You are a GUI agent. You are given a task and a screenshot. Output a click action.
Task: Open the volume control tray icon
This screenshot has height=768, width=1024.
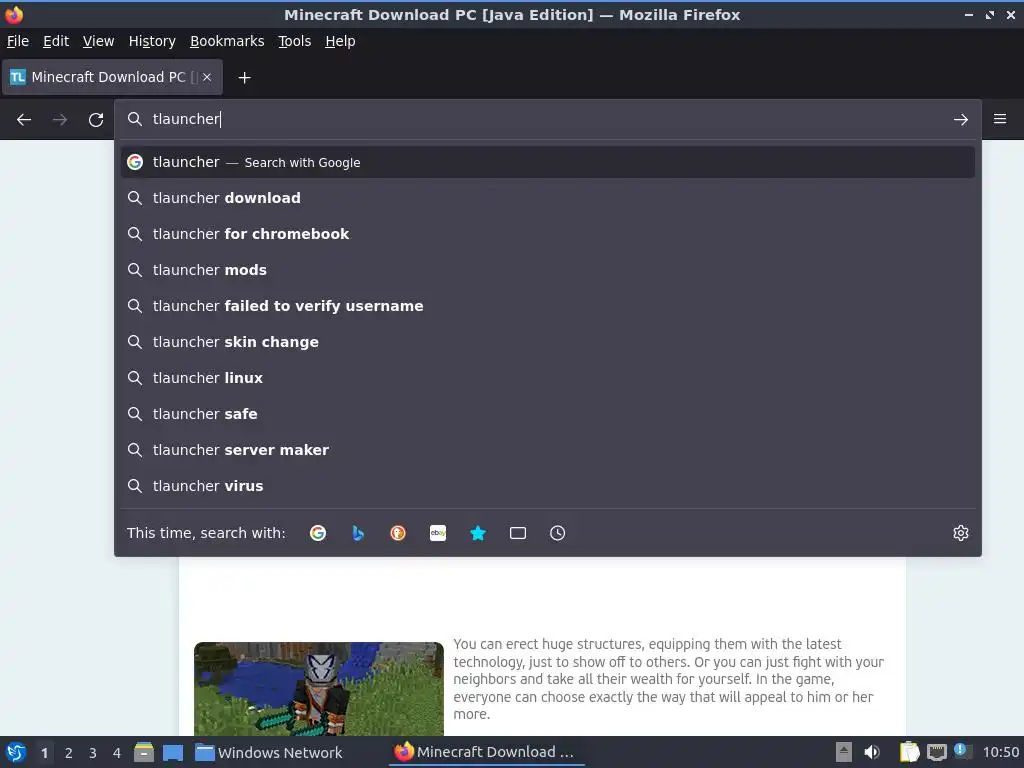pos(872,752)
